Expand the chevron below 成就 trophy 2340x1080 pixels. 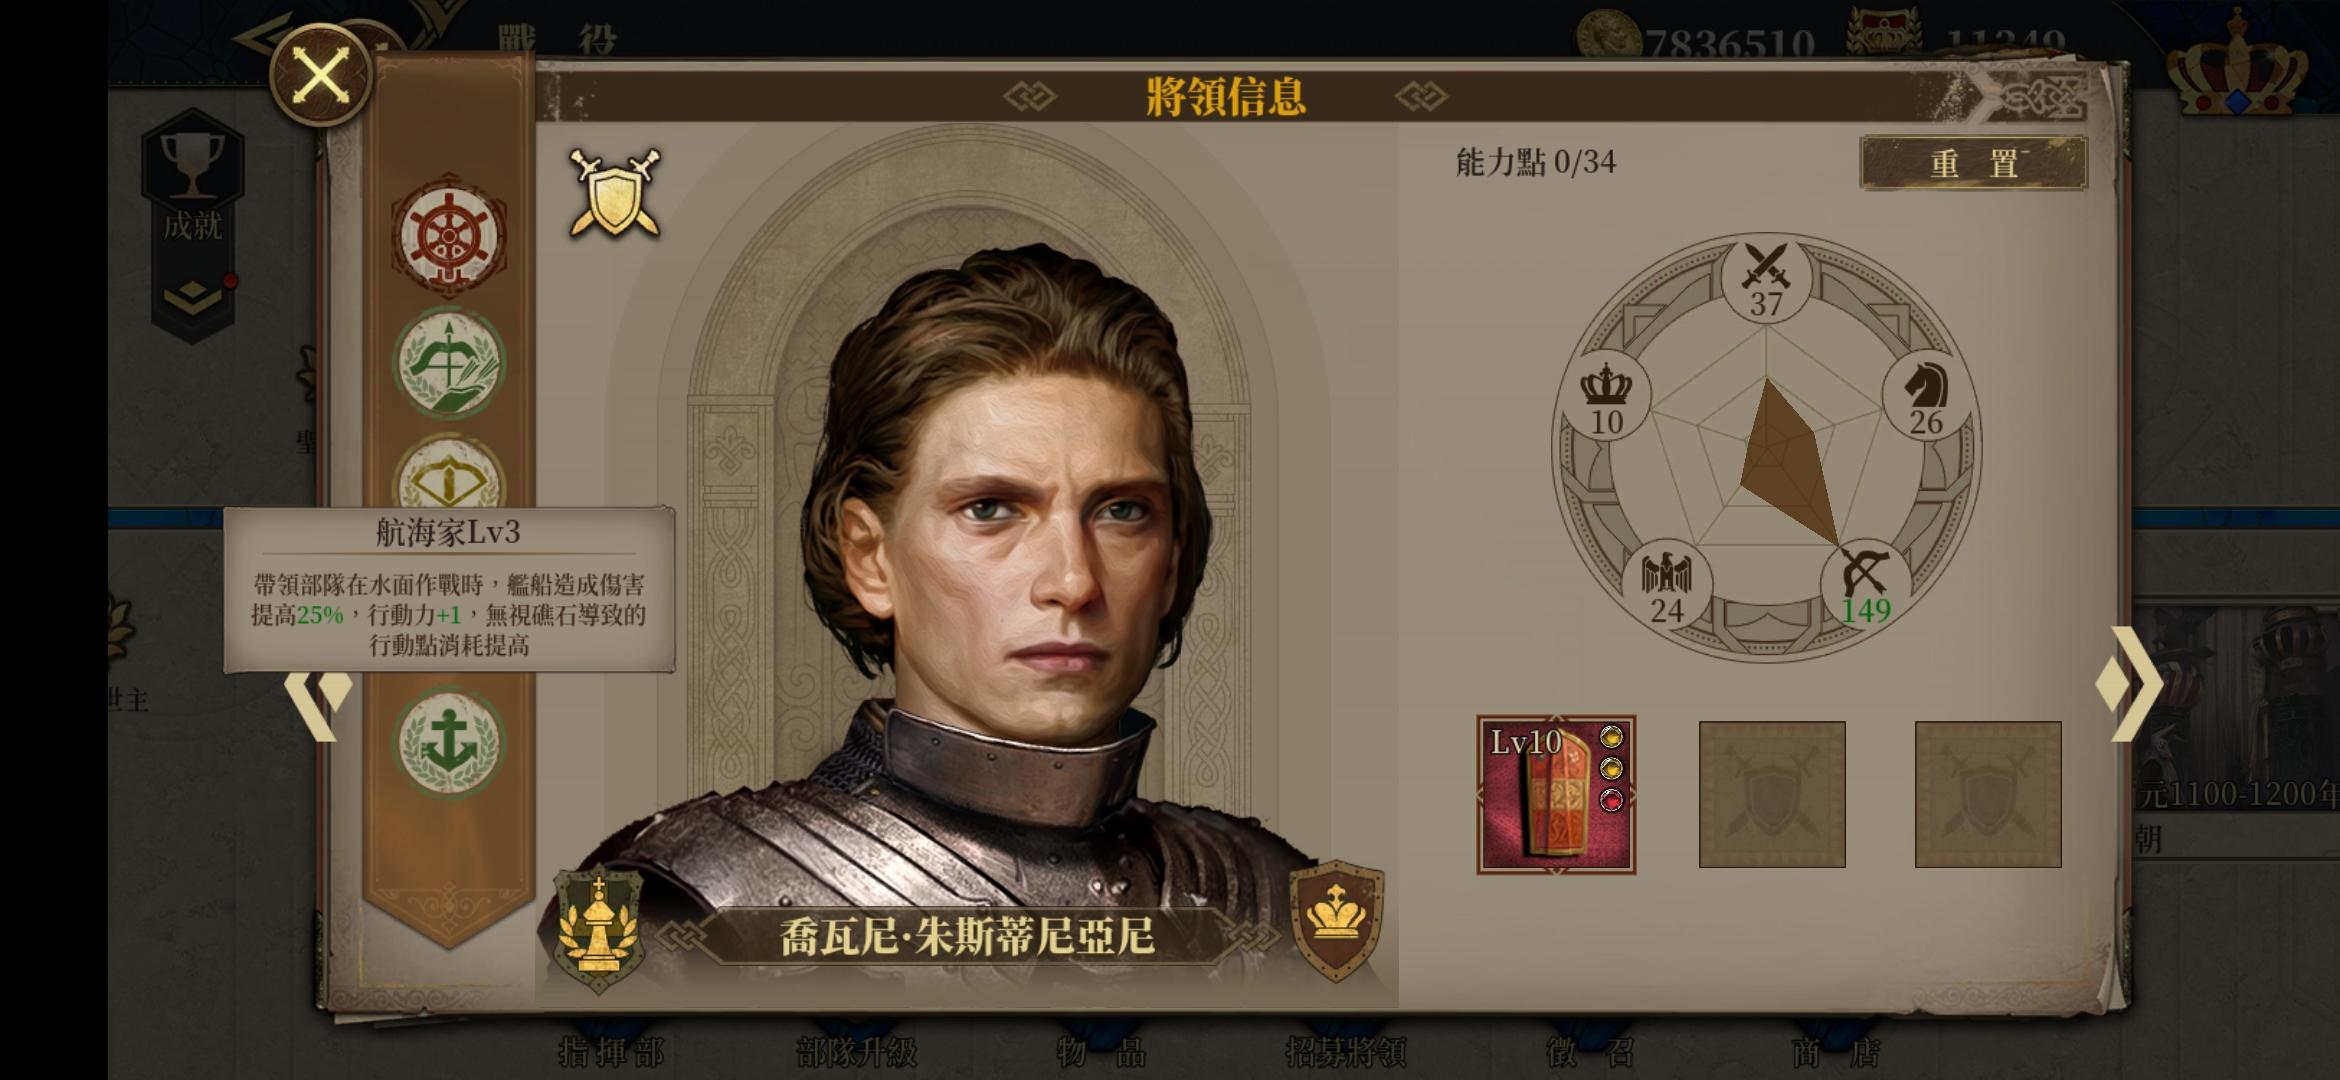[x=193, y=297]
